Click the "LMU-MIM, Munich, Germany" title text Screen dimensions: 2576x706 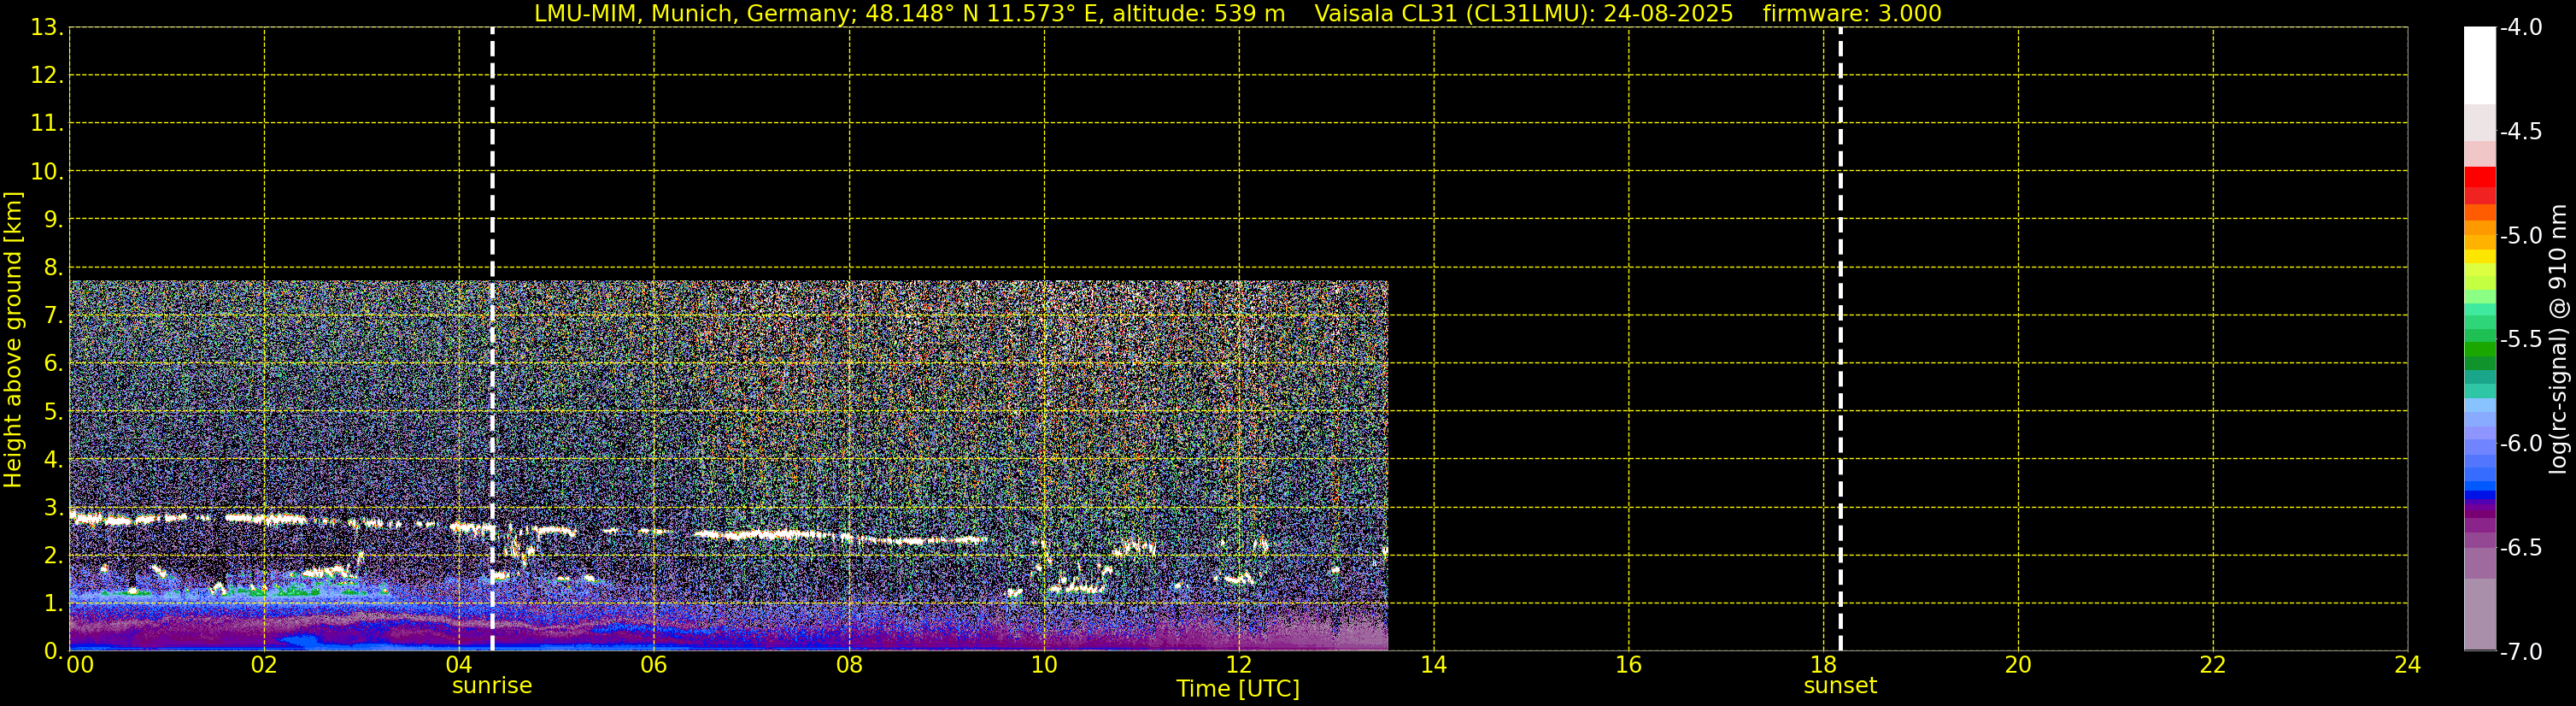pos(695,13)
